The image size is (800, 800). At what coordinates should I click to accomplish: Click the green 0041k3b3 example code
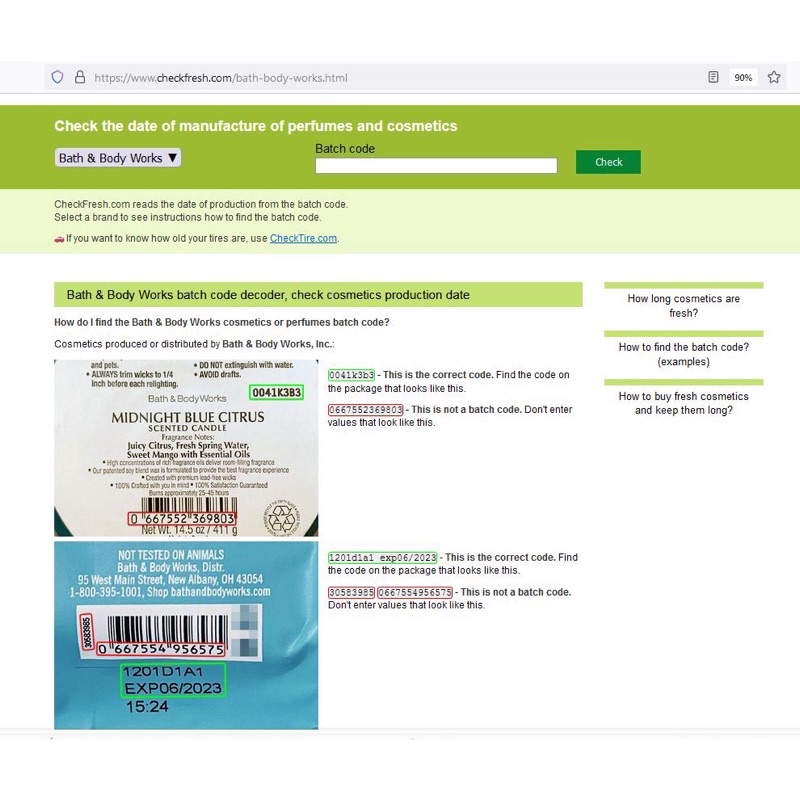(x=351, y=375)
